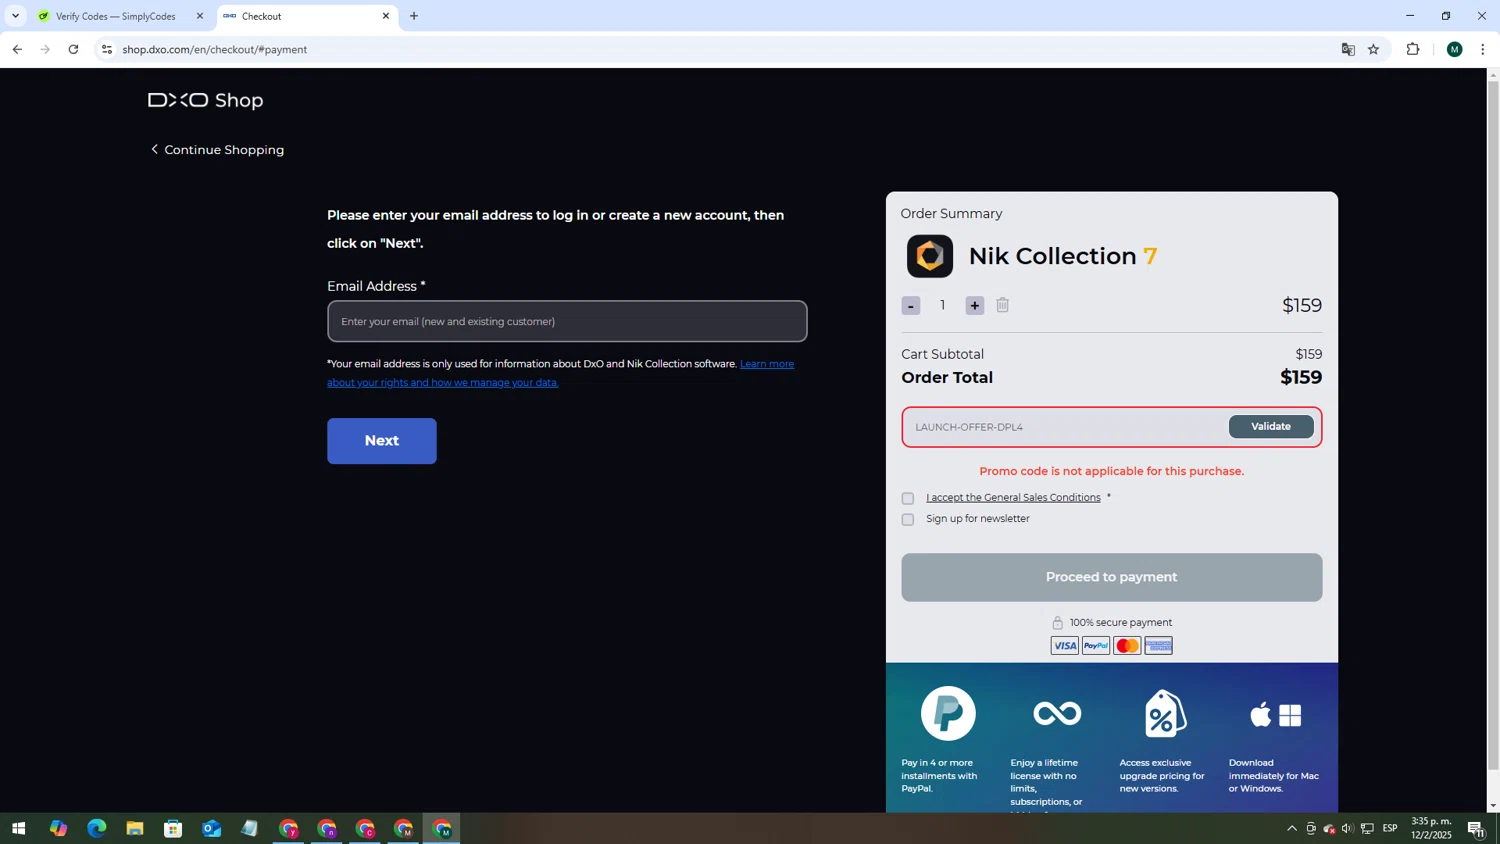Open the tab search dropdown arrow
Screen dimensions: 1500x844
pyautogui.click(x=15, y=16)
